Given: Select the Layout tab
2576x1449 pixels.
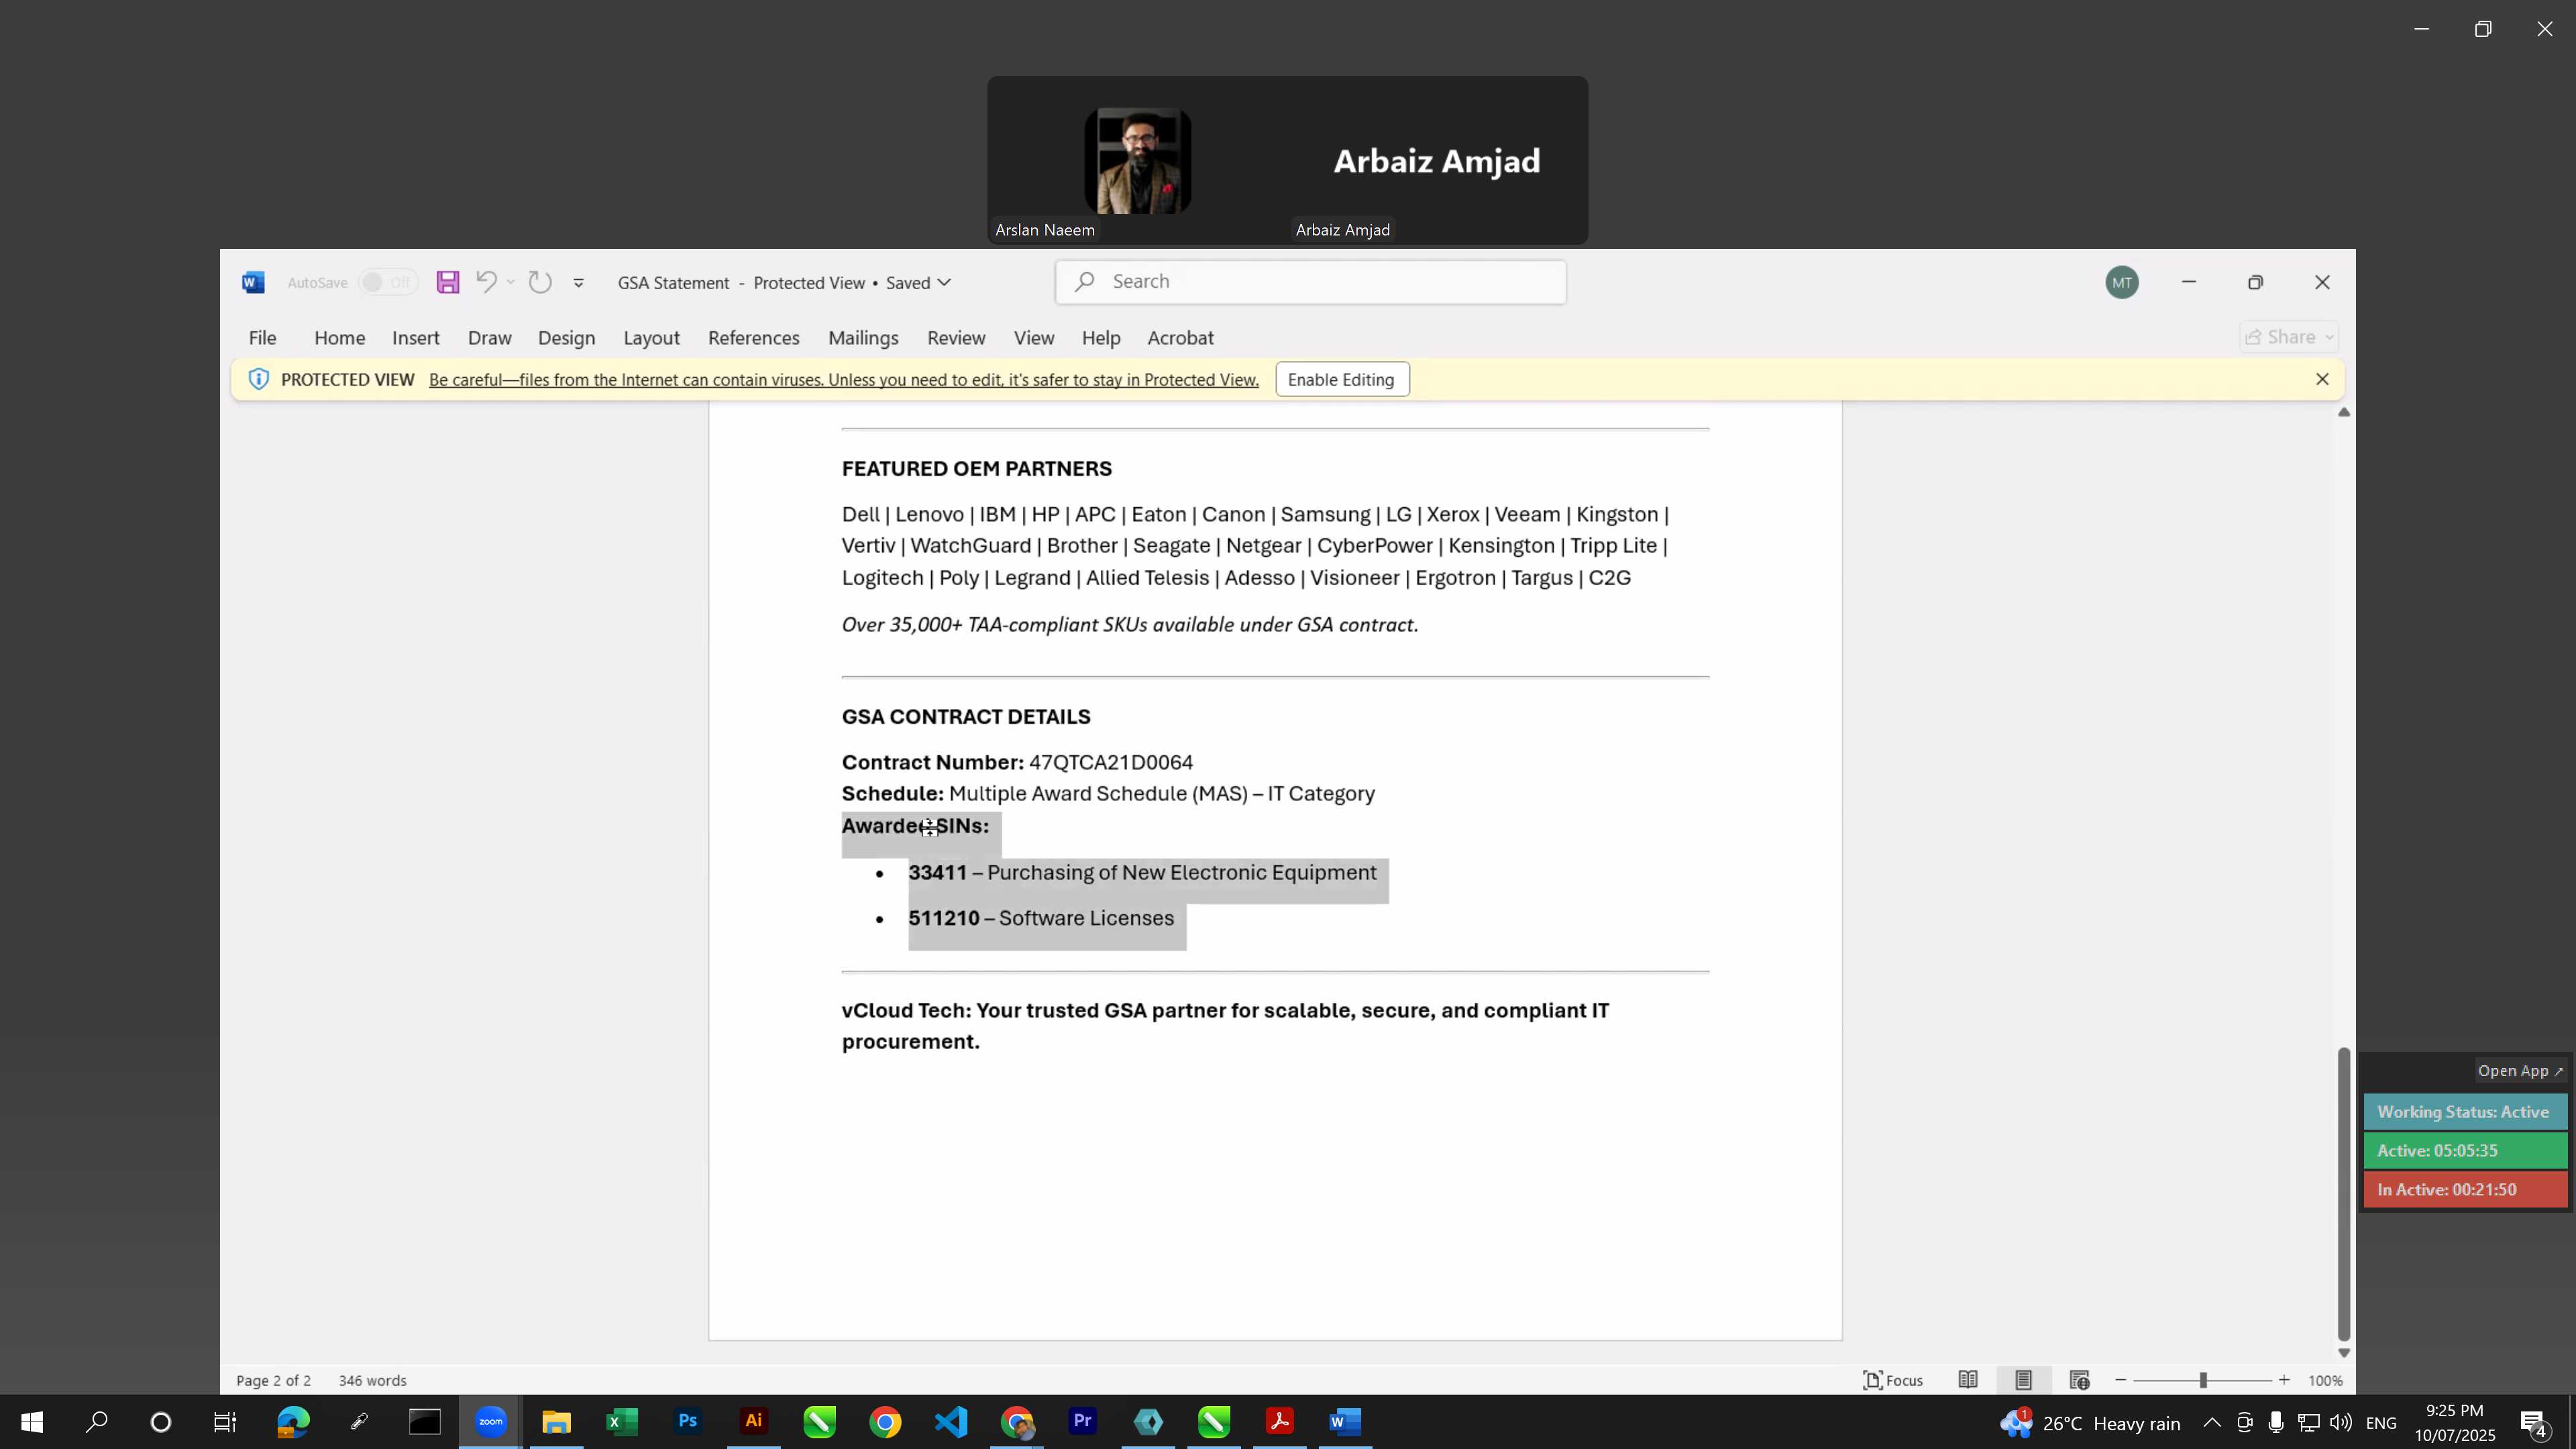Looking at the screenshot, I should (652, 338).
